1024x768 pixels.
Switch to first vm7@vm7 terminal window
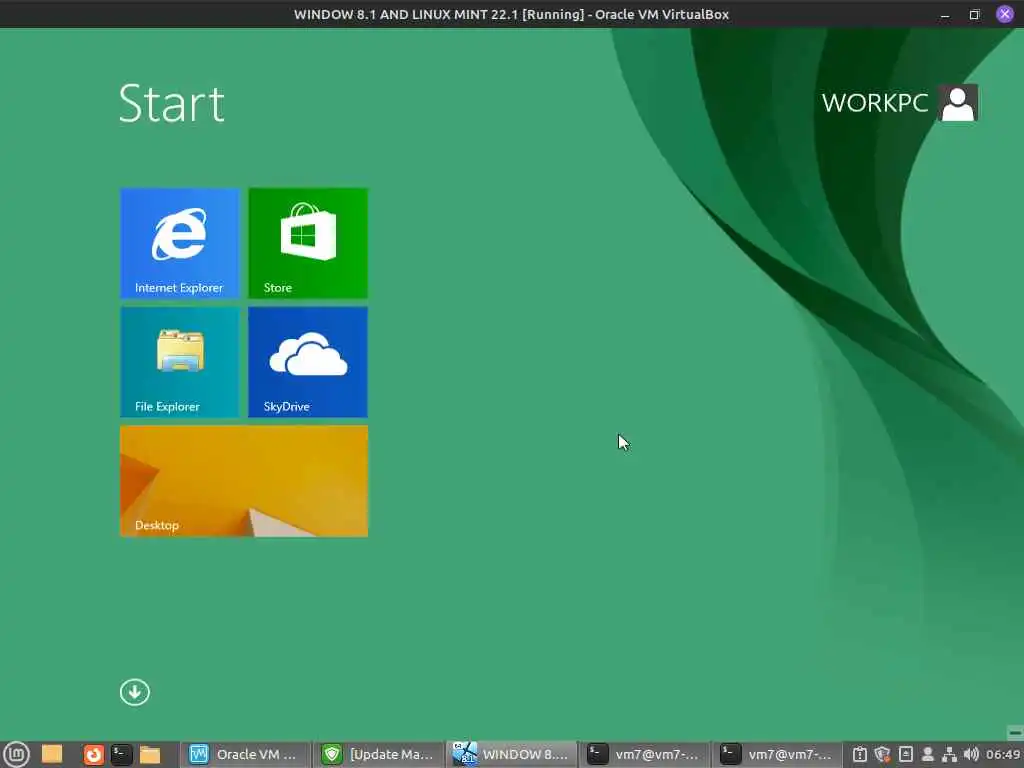tap(645, 754)
